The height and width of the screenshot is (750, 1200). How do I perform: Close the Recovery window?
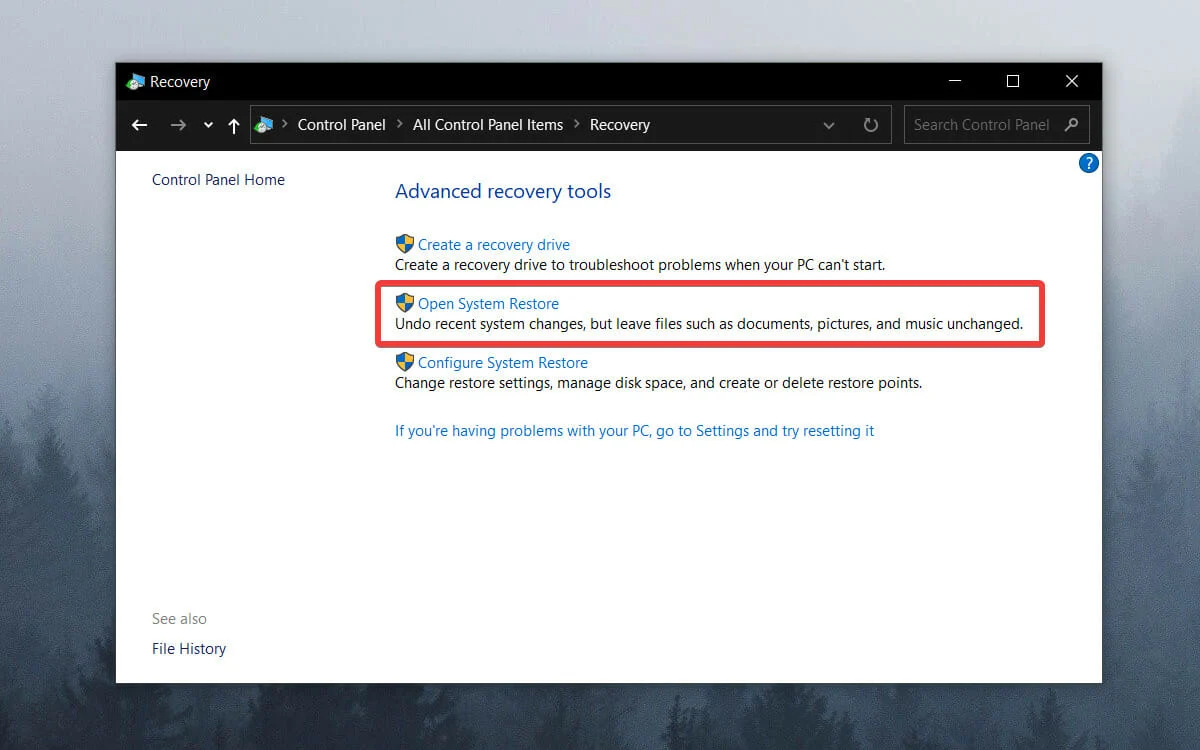tap(1072, 81)
